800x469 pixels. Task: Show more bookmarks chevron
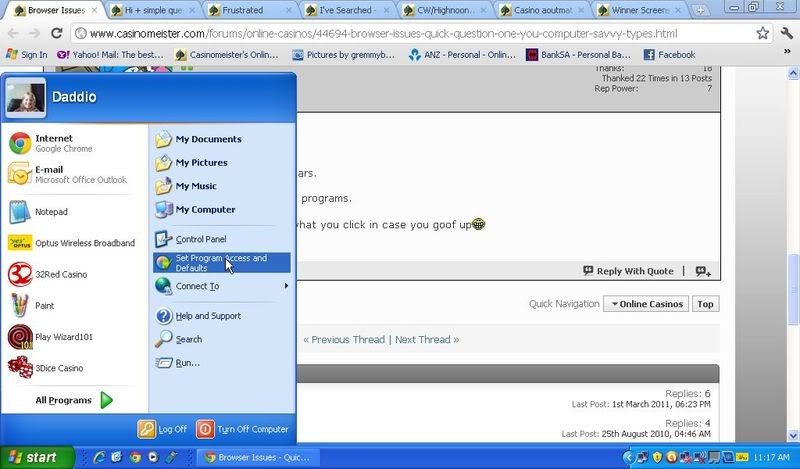[787, 52]
